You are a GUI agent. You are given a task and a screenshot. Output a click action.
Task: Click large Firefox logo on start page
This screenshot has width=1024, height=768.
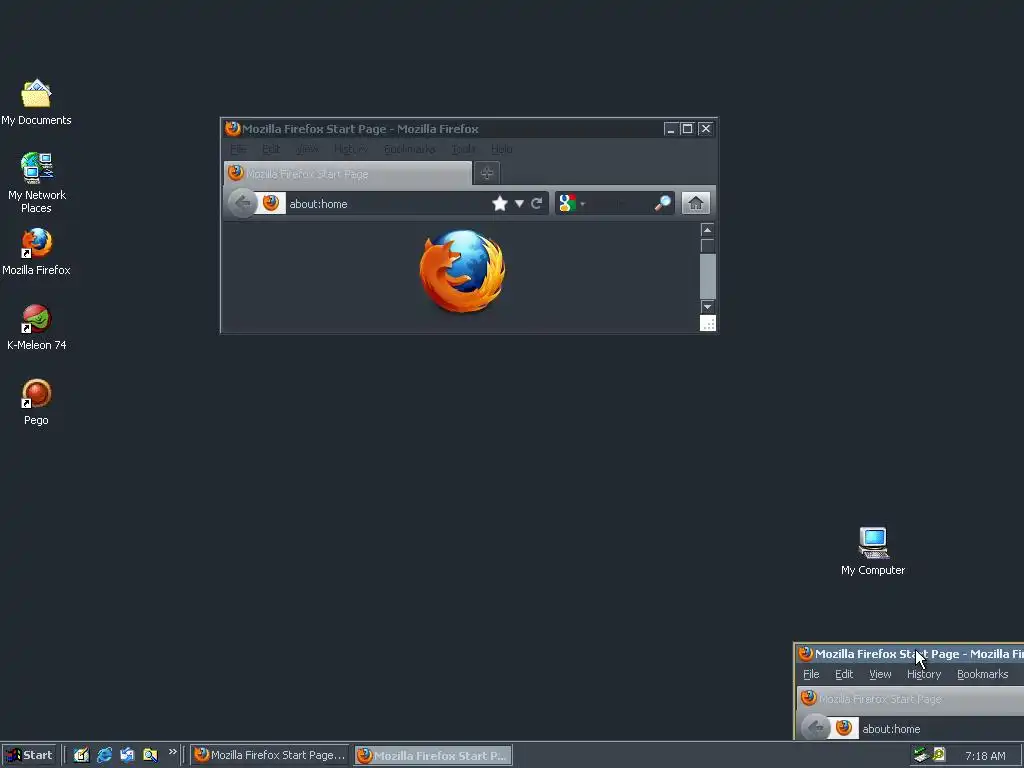click(x=462, y=271)
